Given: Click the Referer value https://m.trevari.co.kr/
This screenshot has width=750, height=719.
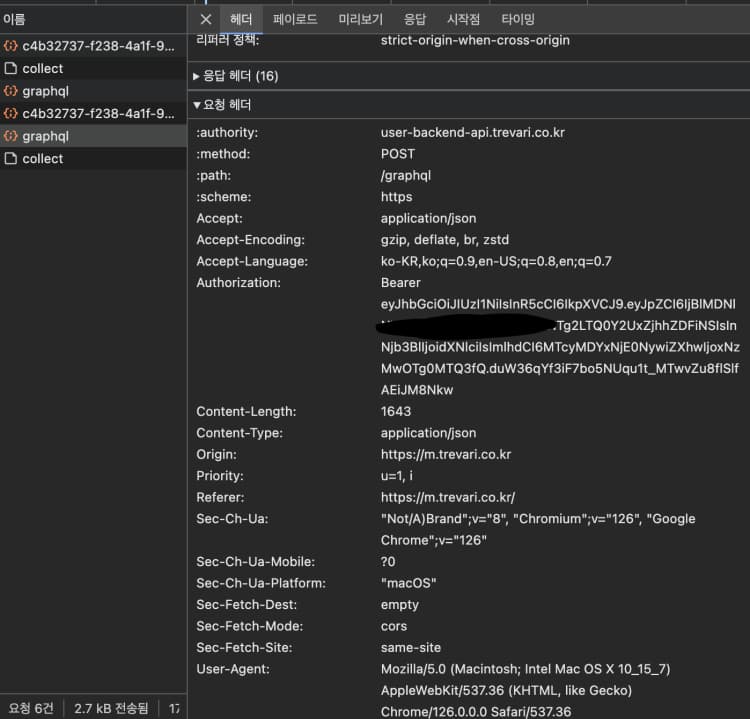Looking at the screenshot, I should (448, 498).
